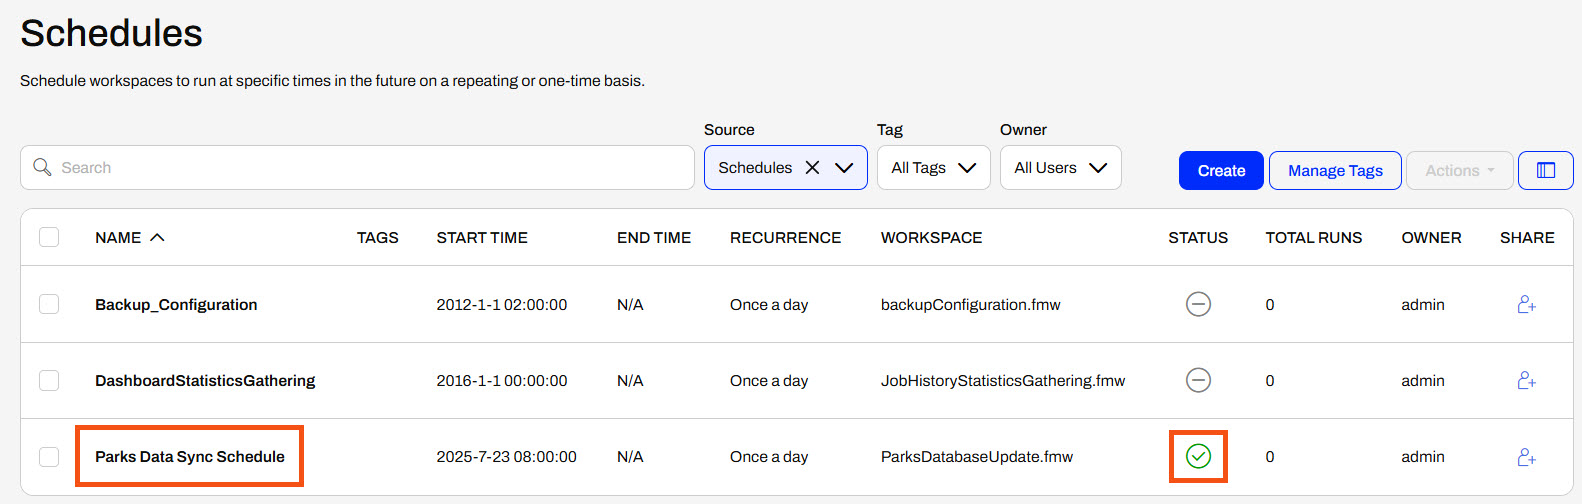Click the share icon for DashboardStatisticsGathering
The height and width of the screenshot is (504, 1582).
[x=1526, y=380]
